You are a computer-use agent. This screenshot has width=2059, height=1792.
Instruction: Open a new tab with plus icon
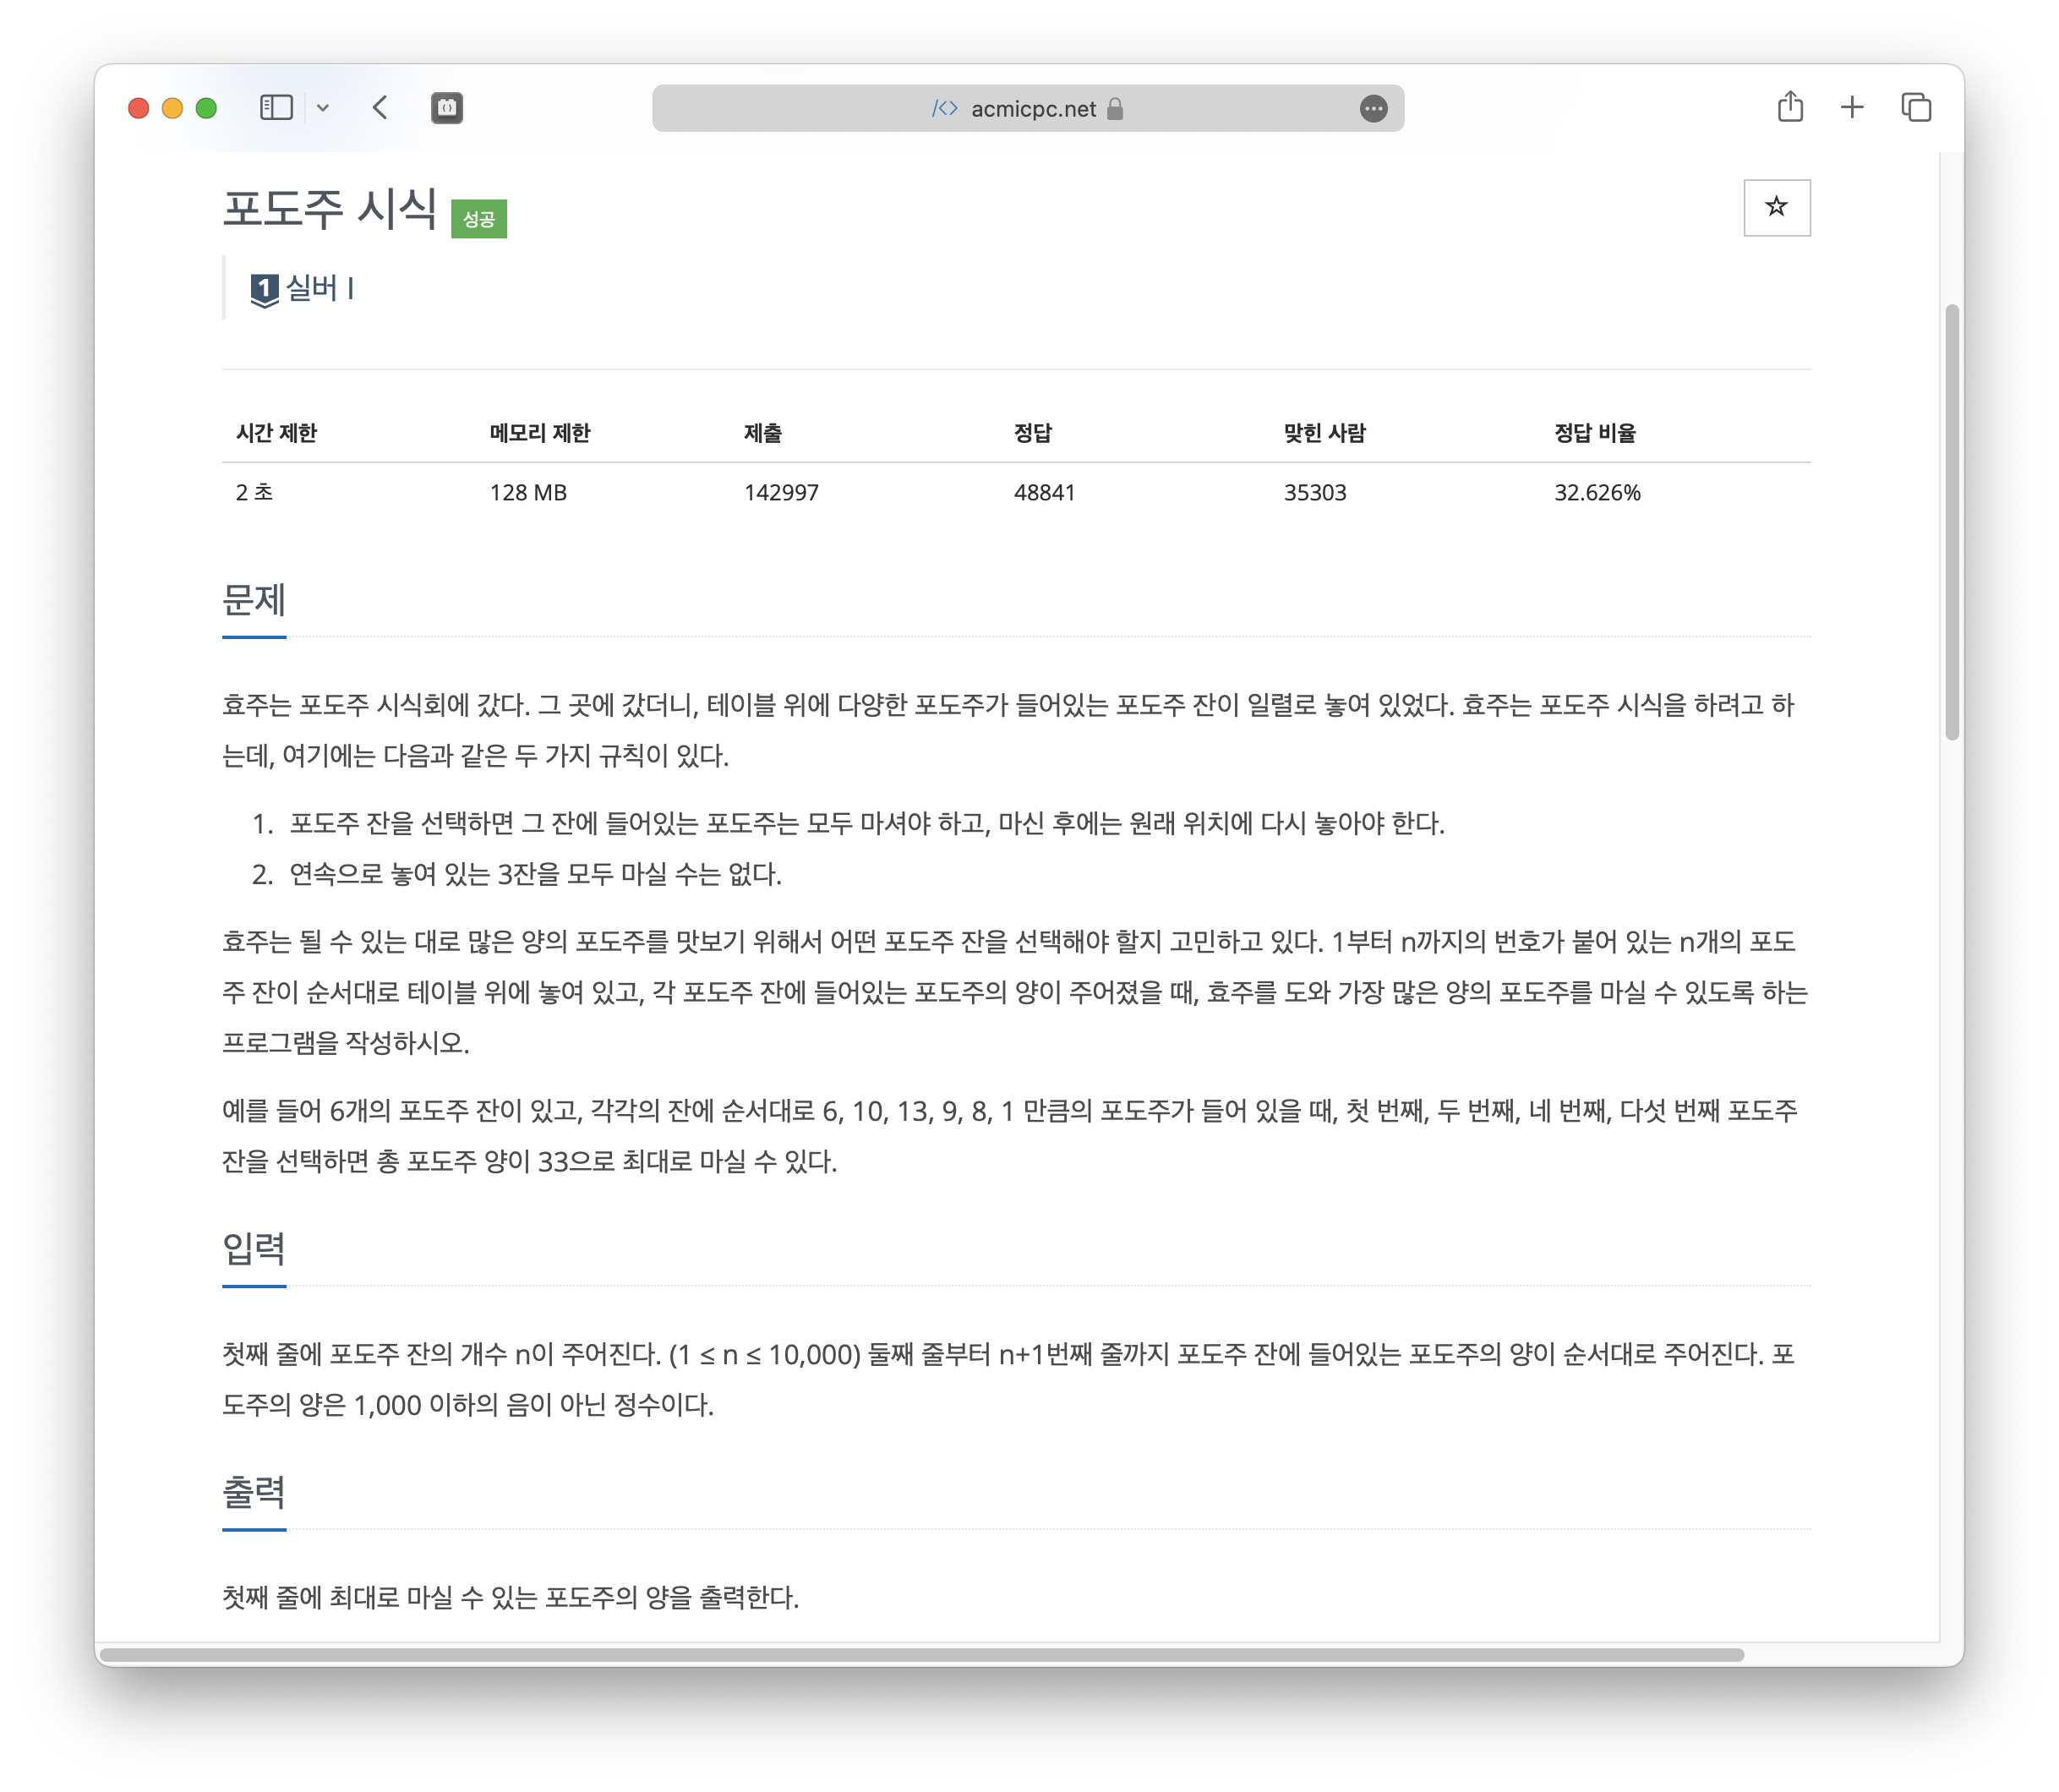(1852, 108)
